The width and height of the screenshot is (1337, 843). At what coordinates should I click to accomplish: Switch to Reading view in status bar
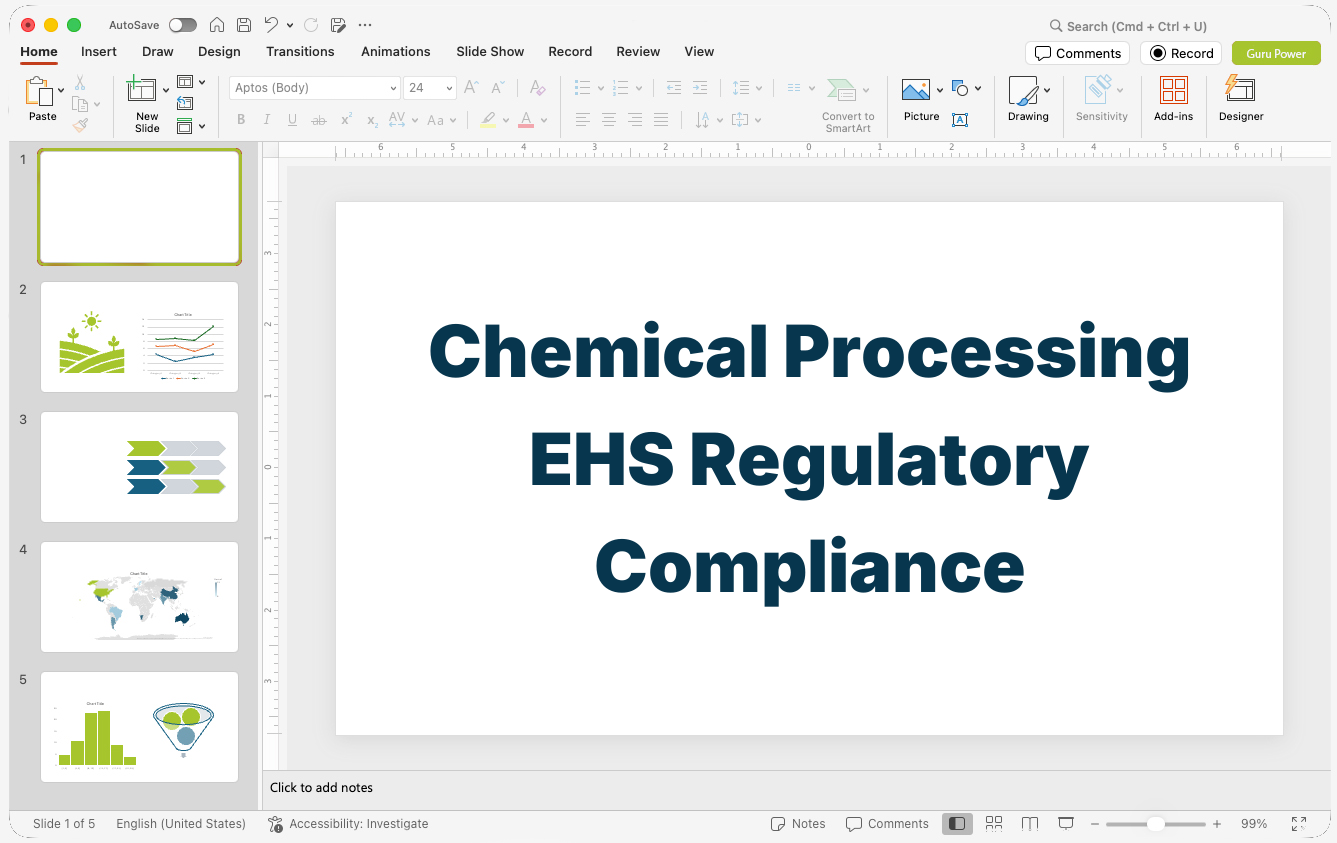click(x=1030, y=824)
